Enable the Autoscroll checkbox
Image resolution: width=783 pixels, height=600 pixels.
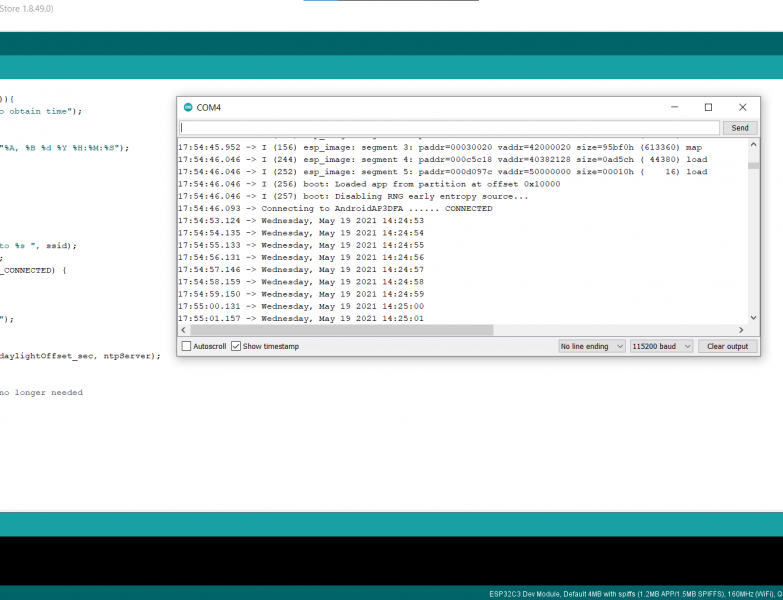pyautogui.click(x=187, y=346)
